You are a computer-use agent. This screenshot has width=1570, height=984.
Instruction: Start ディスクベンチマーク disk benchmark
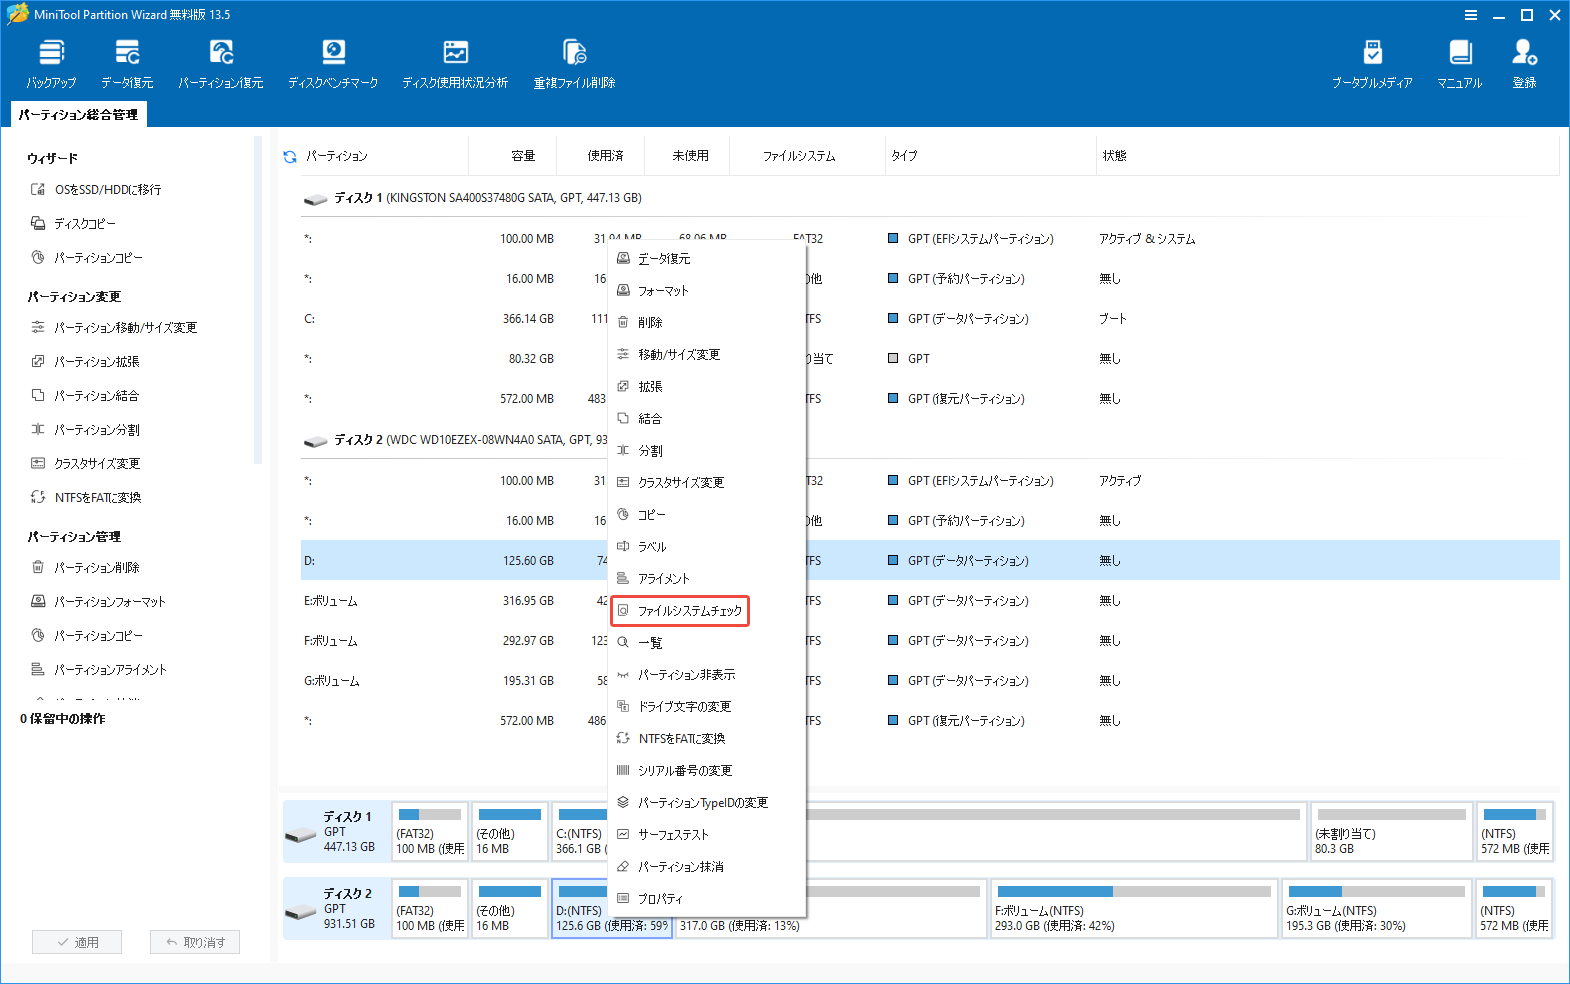[333, 64]
